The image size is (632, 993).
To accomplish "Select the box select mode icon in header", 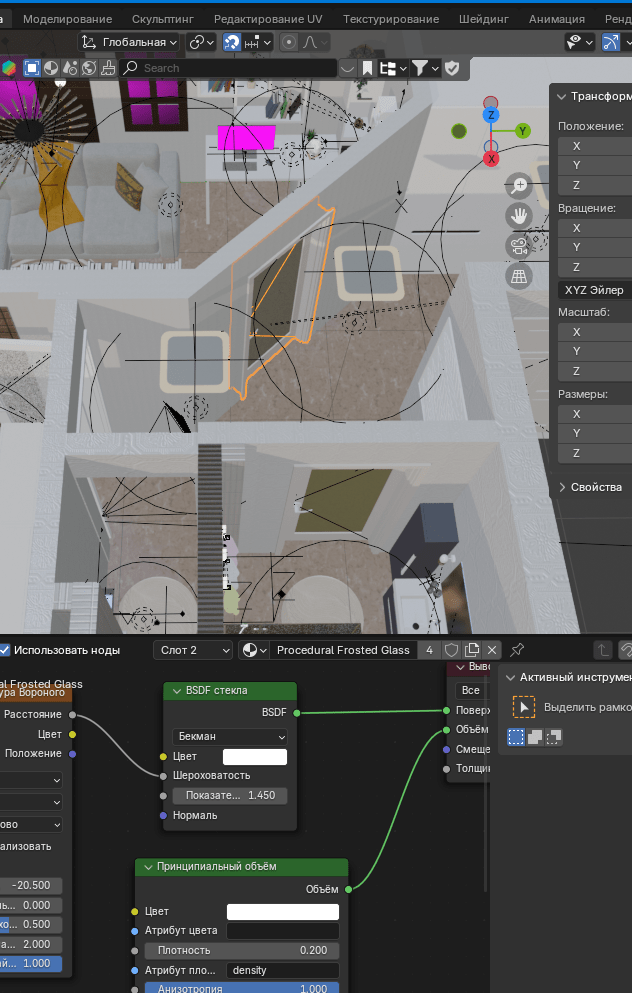I will click(x=32, y=68).
